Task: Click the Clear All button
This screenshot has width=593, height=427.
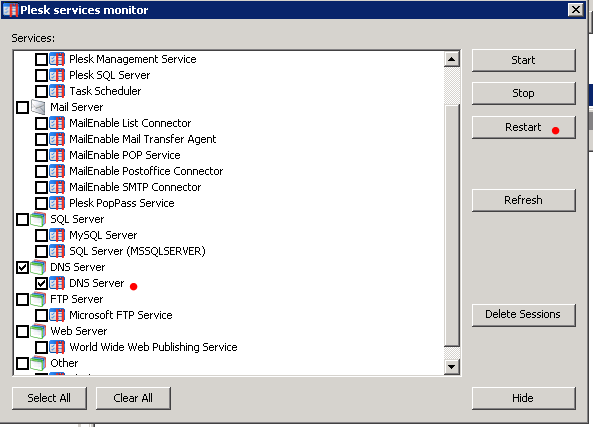Action: 133,398
